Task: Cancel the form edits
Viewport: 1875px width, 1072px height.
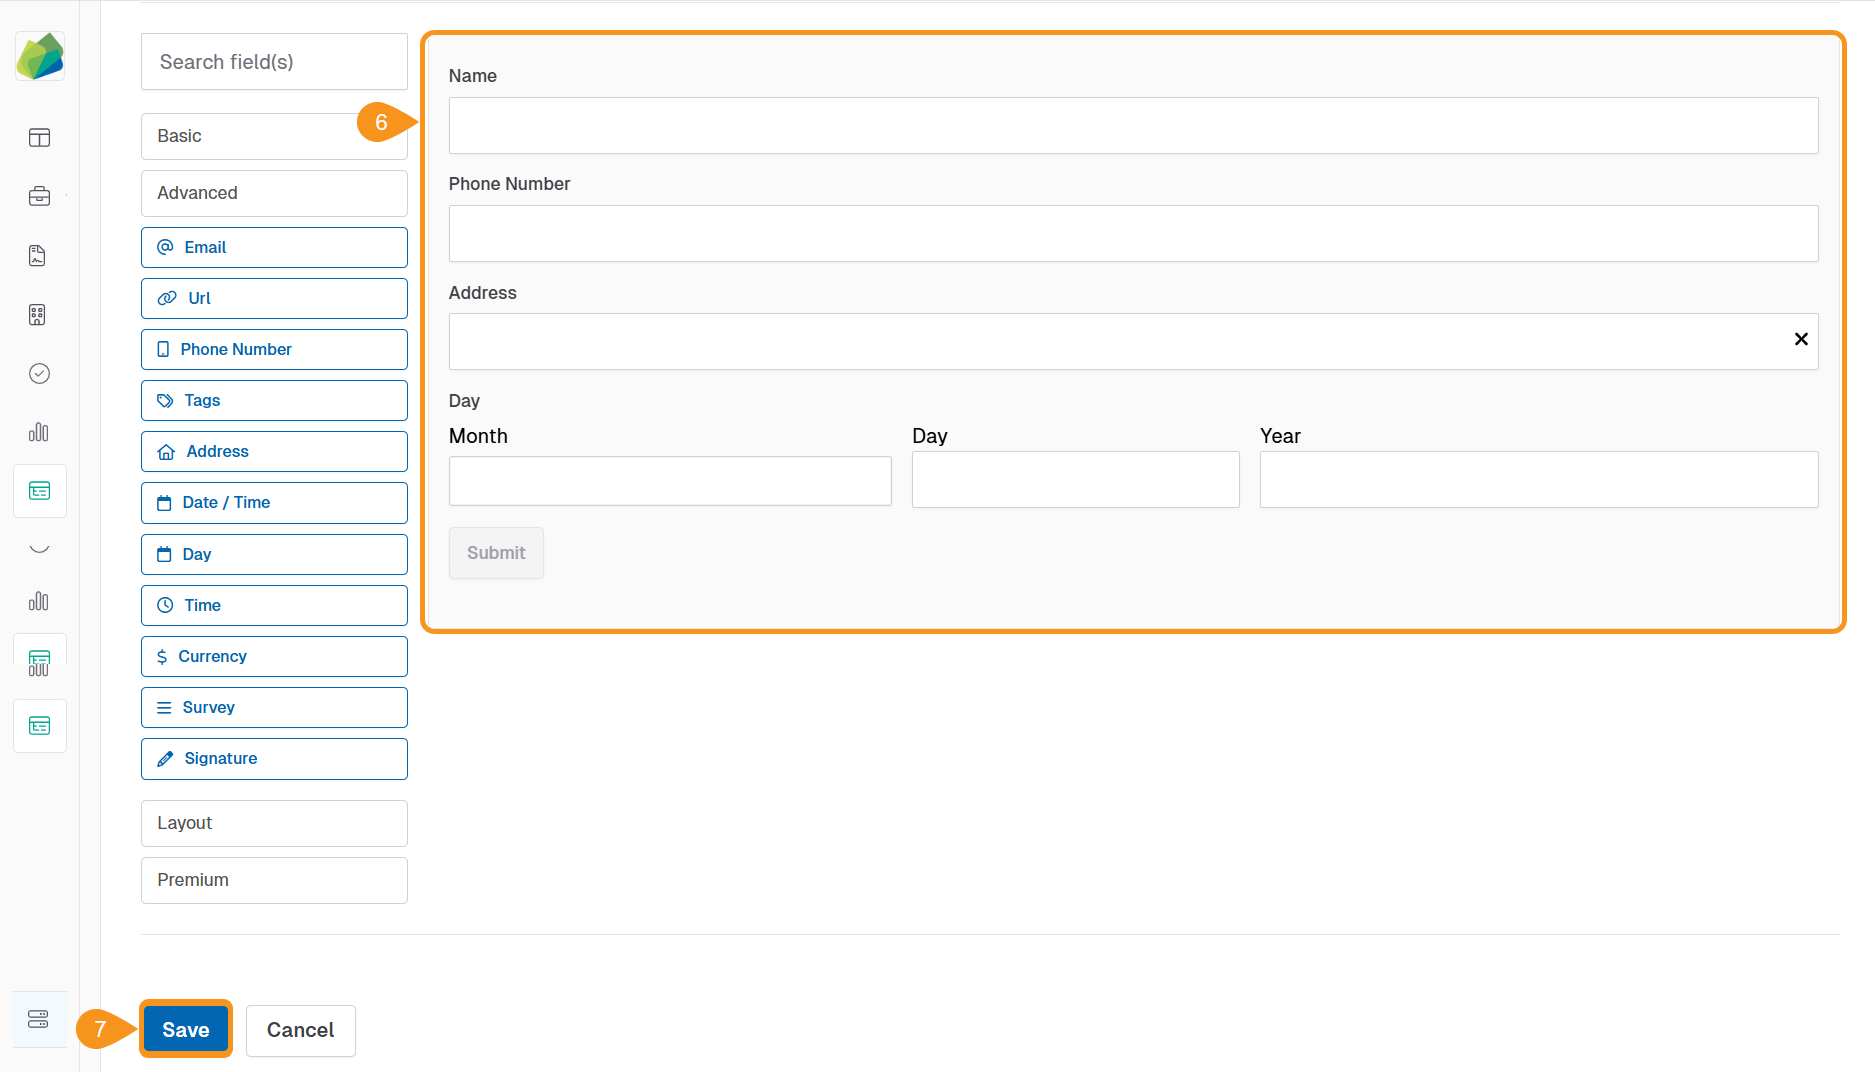Action: pos(300,1030)
